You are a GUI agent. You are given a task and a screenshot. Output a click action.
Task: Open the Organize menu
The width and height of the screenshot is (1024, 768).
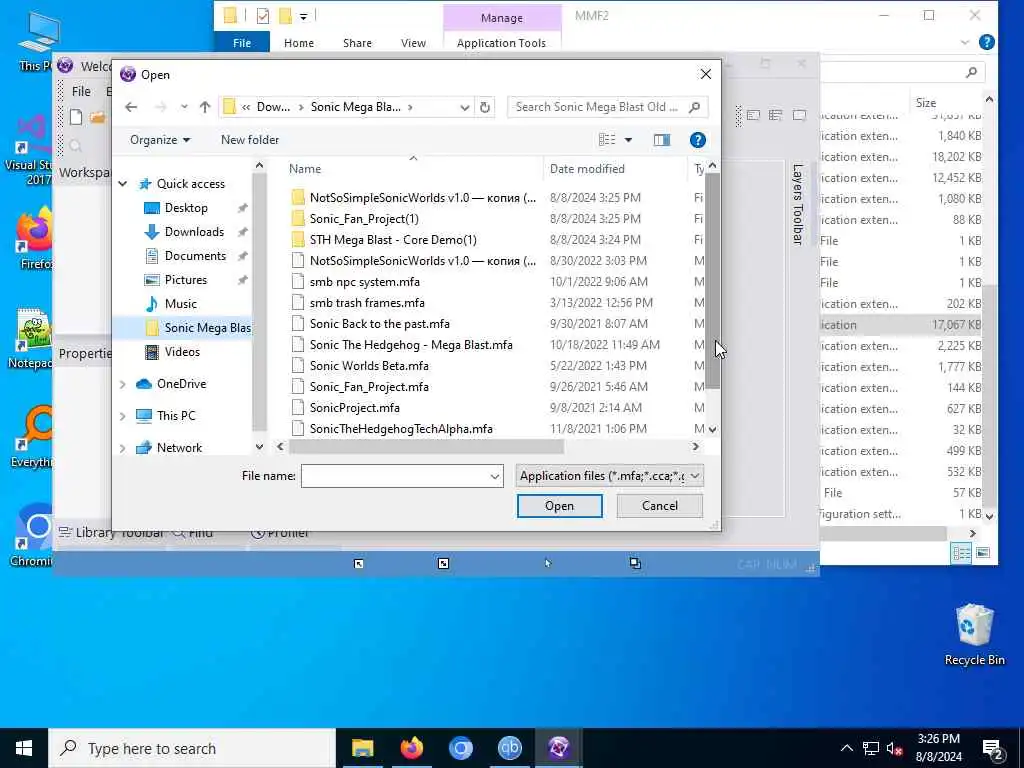pos(160,140)
